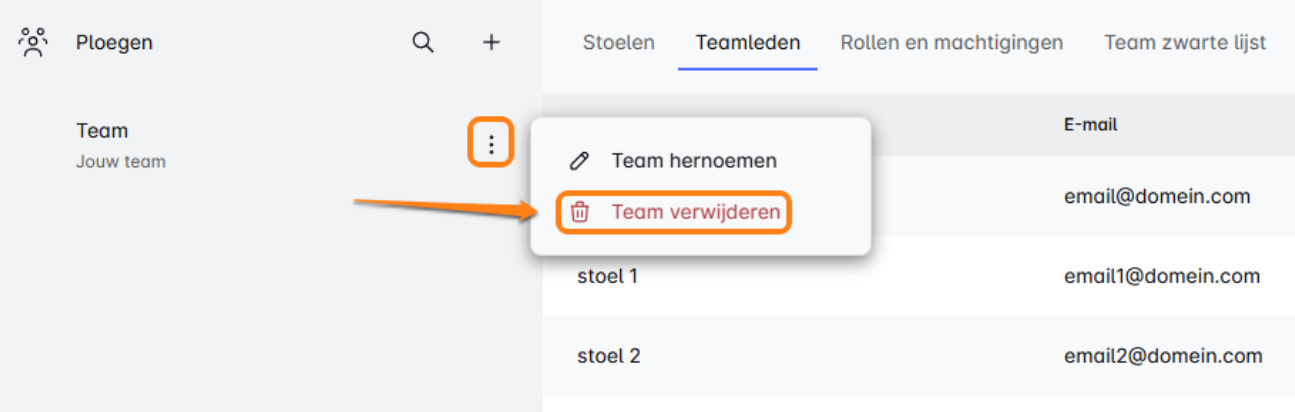1295x412 pixels.
Task: Select the stoel 1 row
Action: click(607, 276)
